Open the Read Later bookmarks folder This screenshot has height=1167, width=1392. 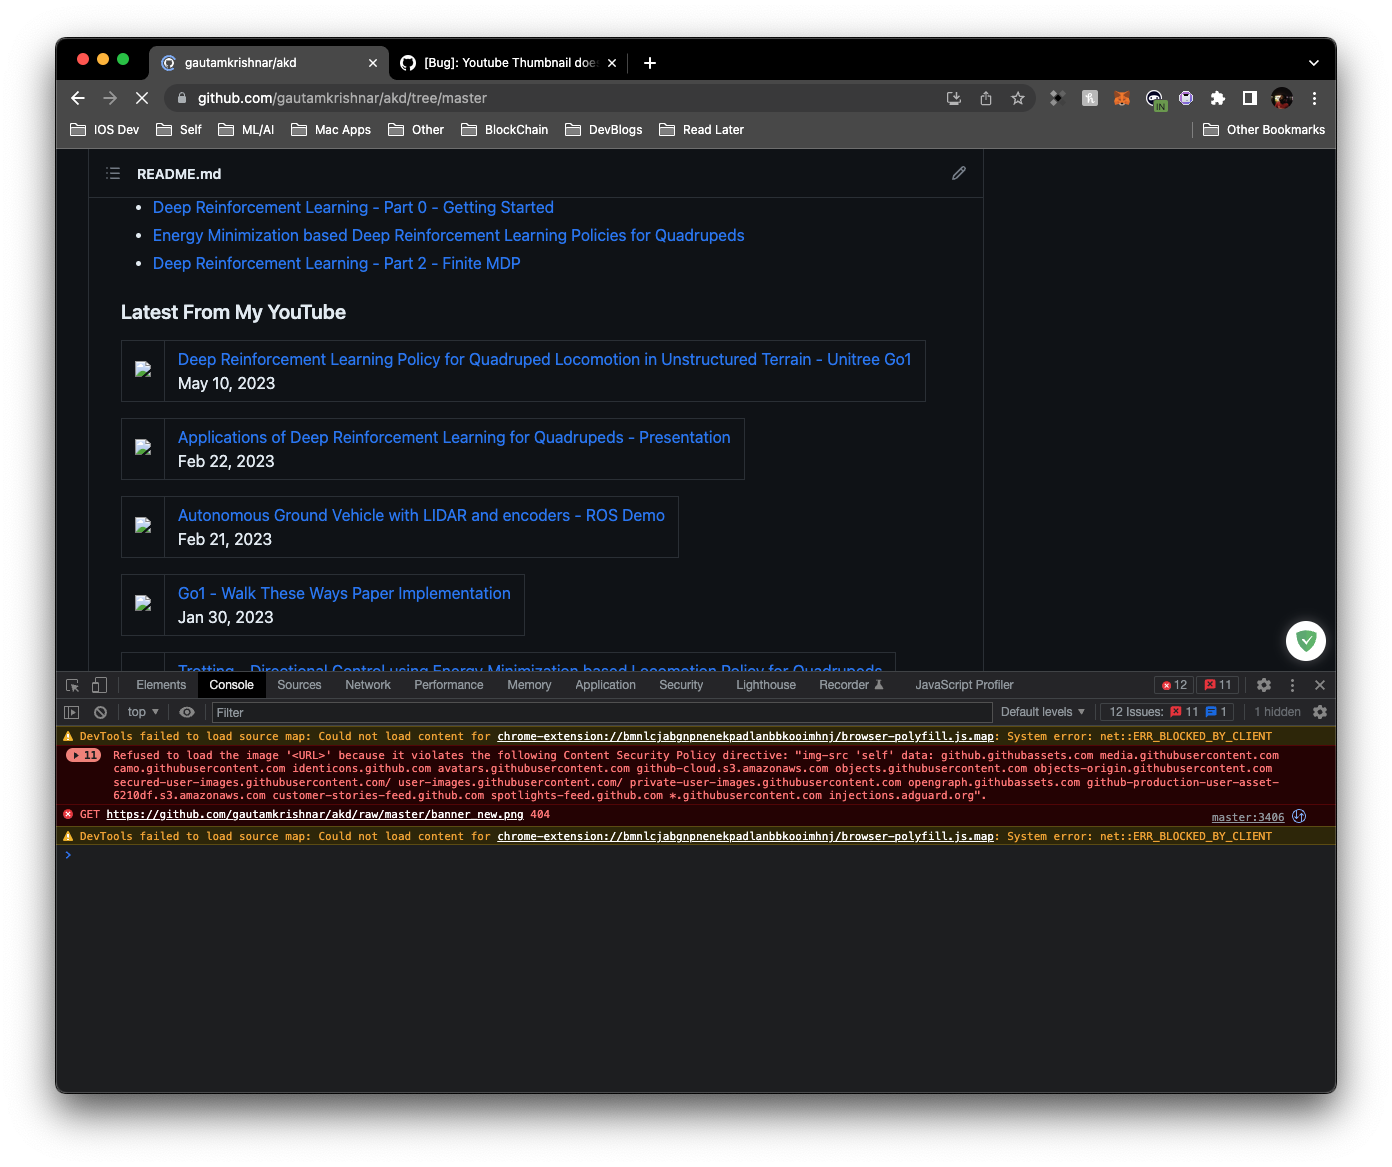tap(701, 129)
